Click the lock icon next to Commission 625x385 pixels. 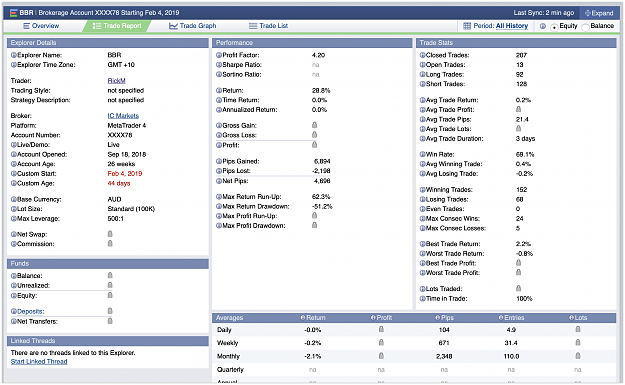(x=110, y=244)
